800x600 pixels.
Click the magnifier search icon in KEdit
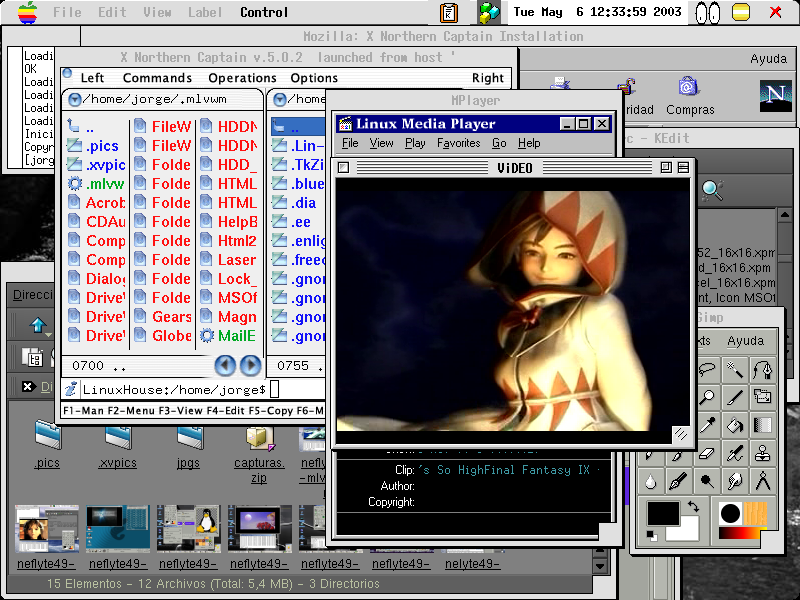712,190
